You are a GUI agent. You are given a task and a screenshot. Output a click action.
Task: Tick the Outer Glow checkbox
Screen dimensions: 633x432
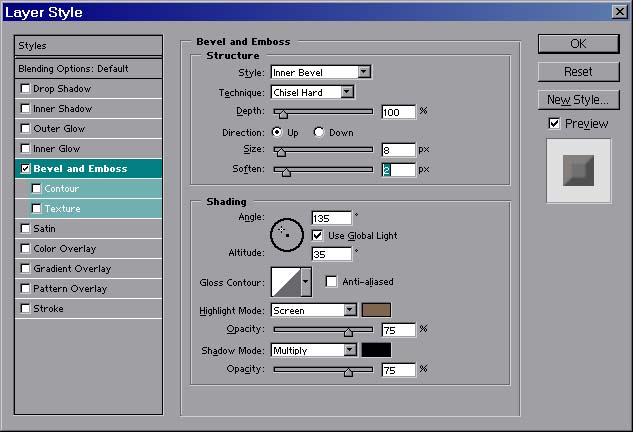click(x=25, y=128)
